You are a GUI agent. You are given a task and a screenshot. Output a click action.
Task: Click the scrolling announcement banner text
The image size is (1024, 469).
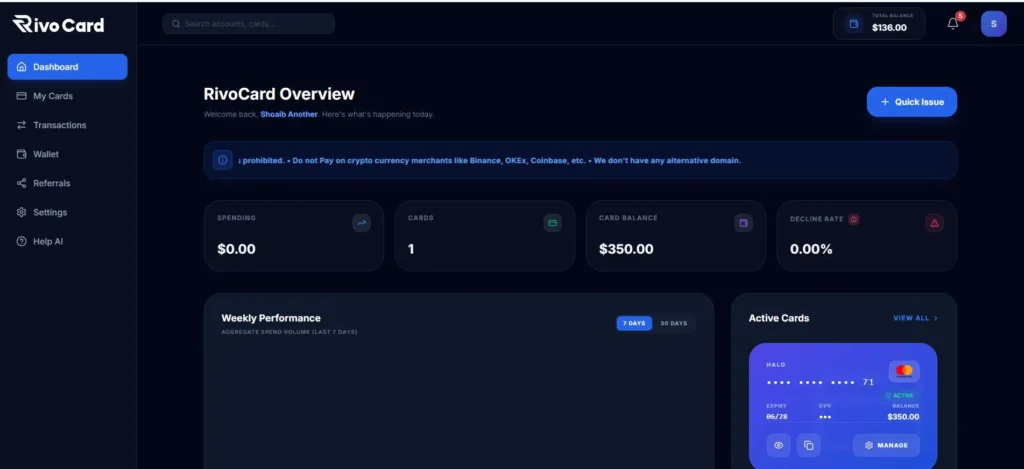click(490, 160)
